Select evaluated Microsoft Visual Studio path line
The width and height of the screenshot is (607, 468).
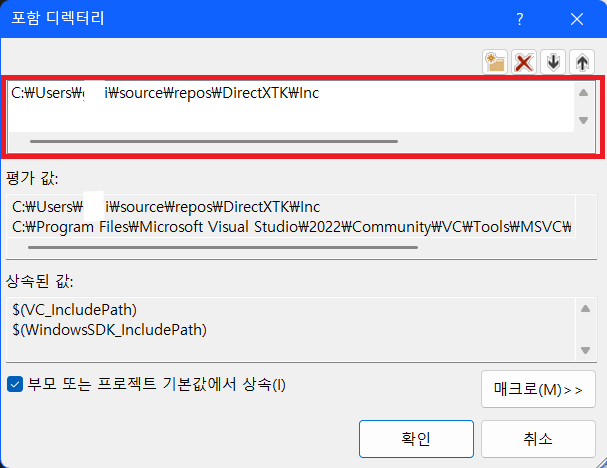coord(291,227)
